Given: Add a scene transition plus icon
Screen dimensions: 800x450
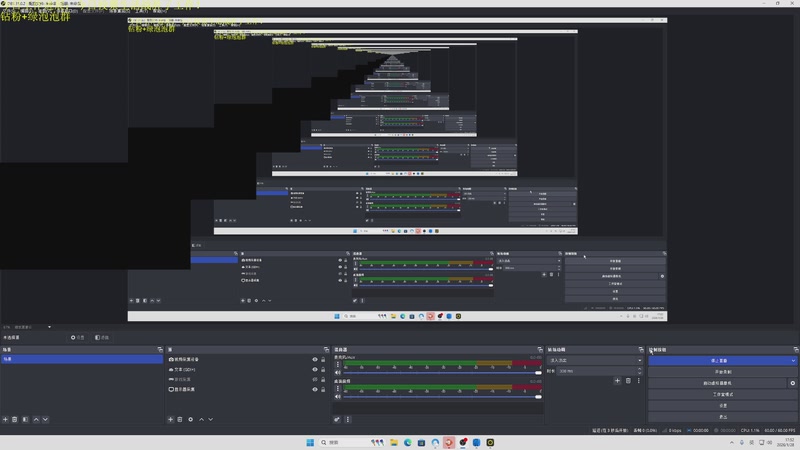Looking at the screenshot, I should coord(617,381).
